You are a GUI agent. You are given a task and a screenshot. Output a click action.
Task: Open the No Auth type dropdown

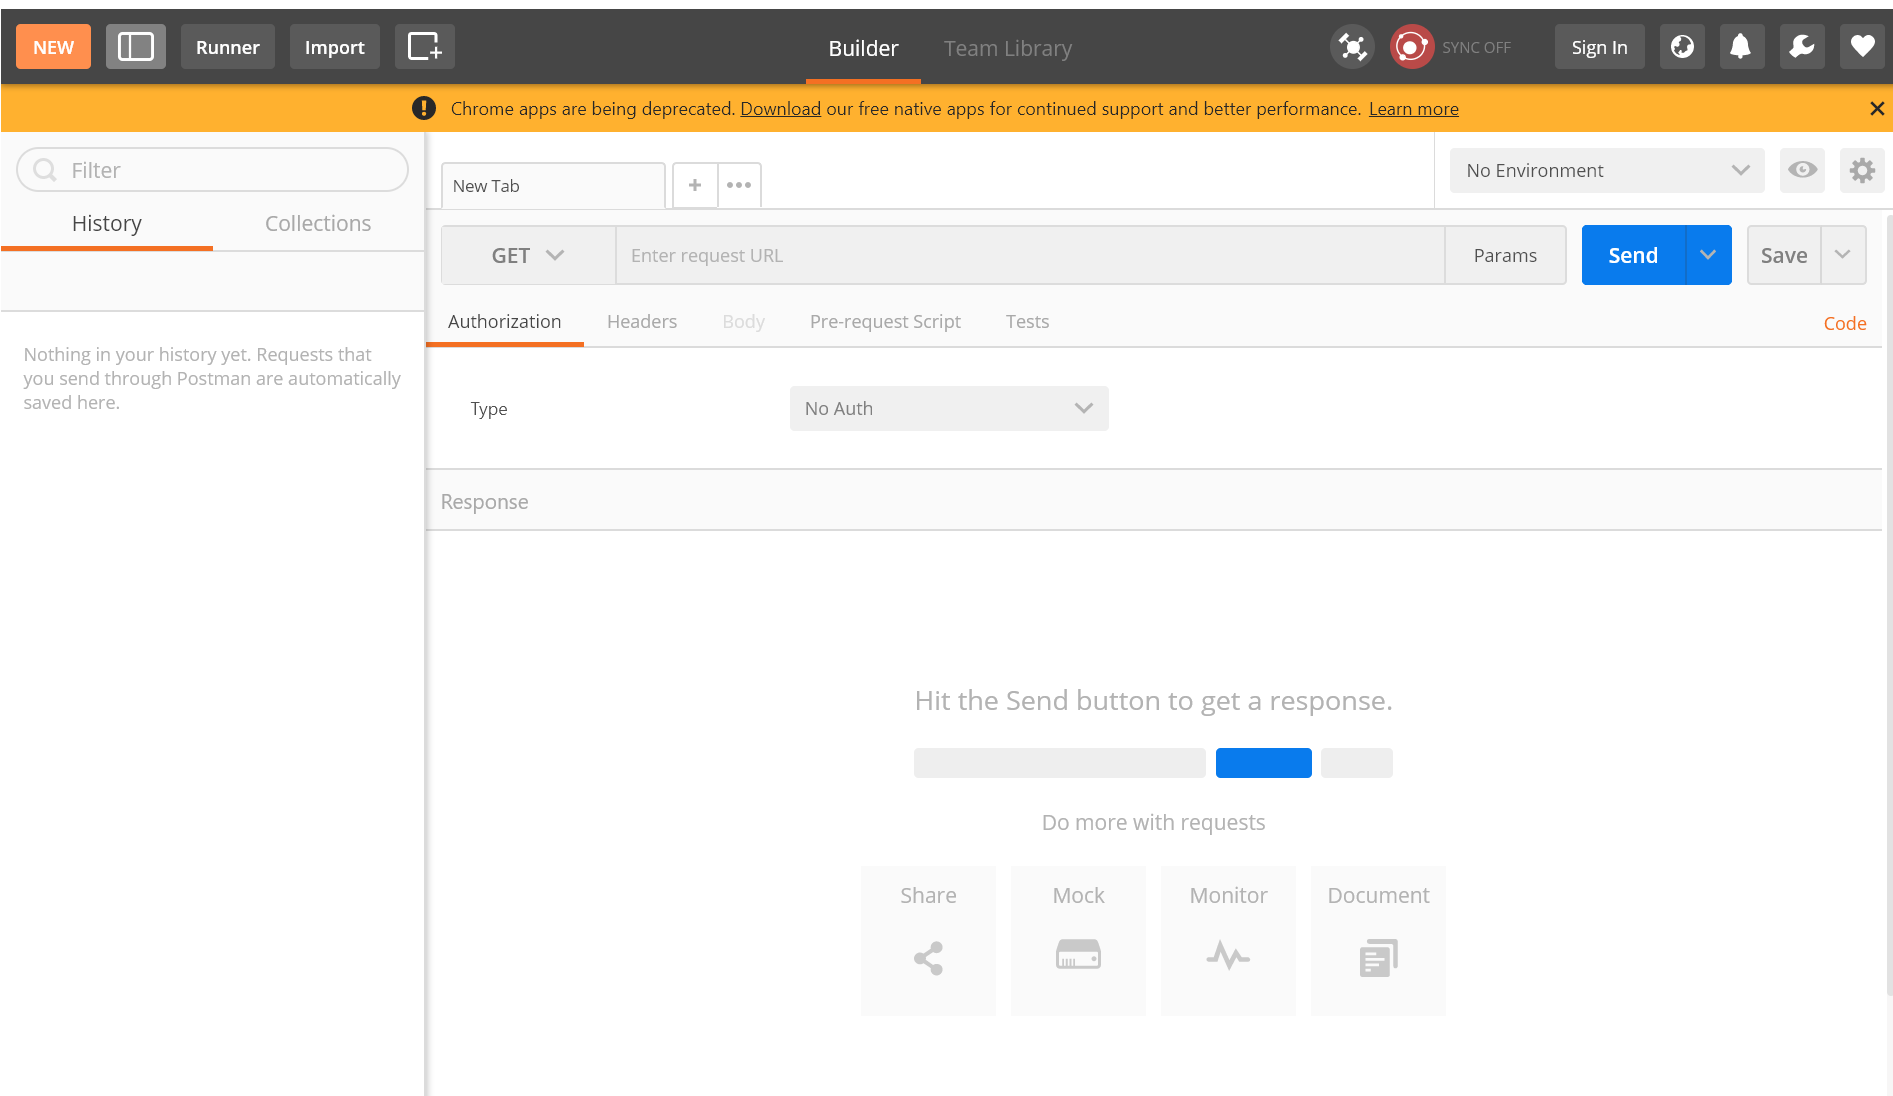point(949,408)
